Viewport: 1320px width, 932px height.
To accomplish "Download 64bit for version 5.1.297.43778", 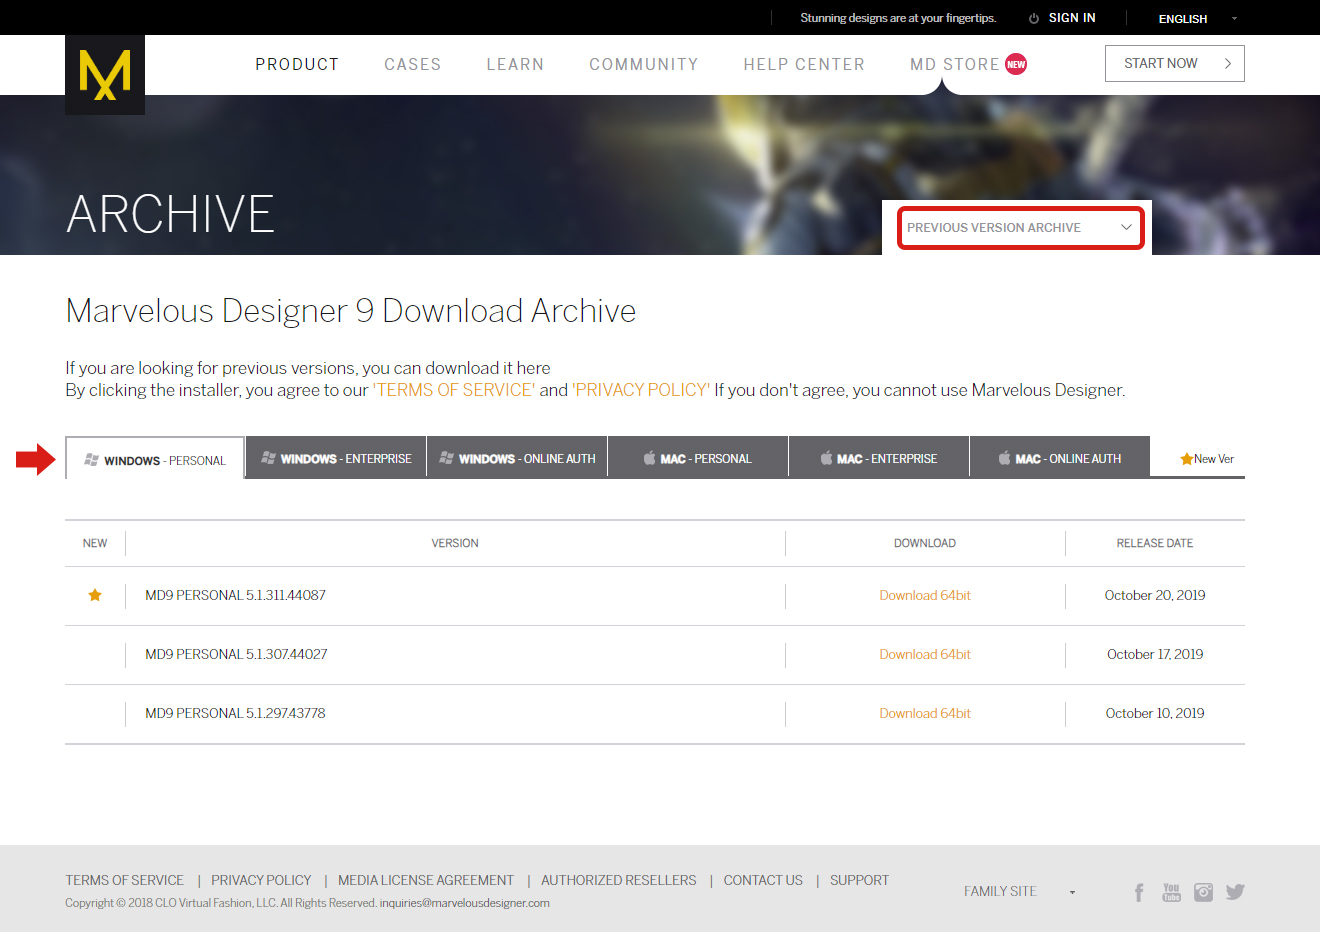I will coord(925,713).
